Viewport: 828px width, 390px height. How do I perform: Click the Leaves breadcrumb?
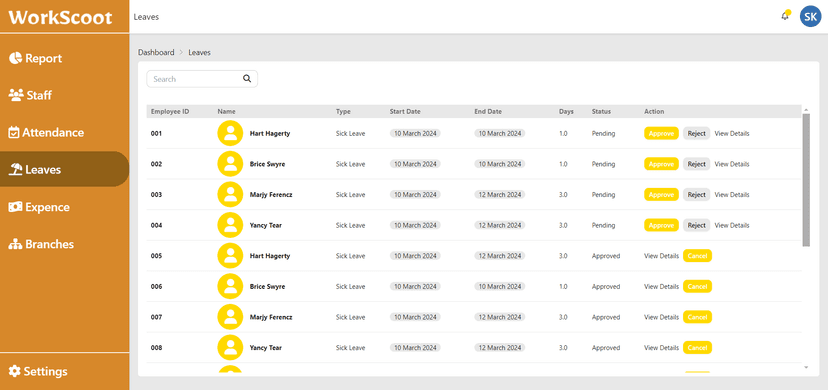click(200, 52)
